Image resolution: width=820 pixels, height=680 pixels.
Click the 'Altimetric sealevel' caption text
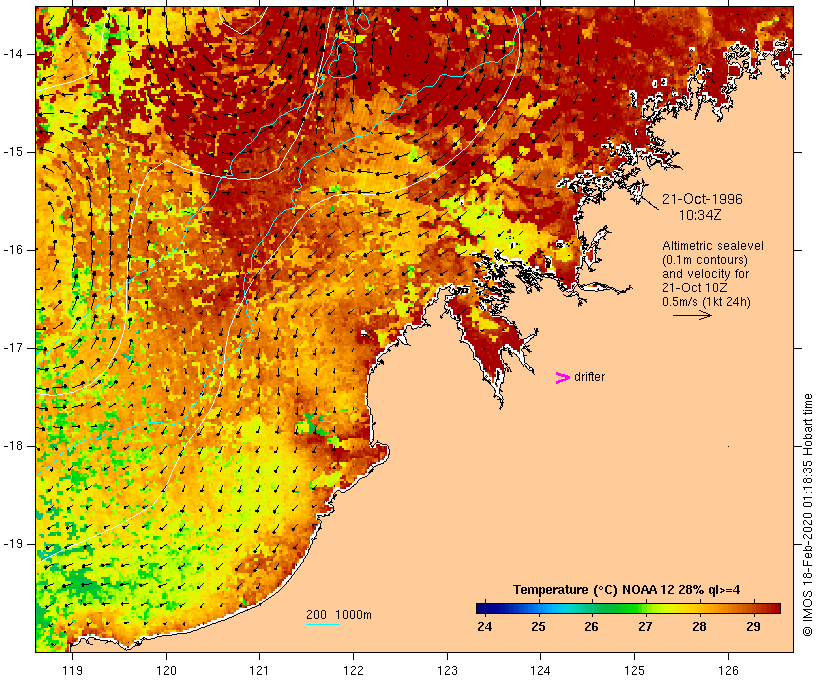(x=713, y=246)
